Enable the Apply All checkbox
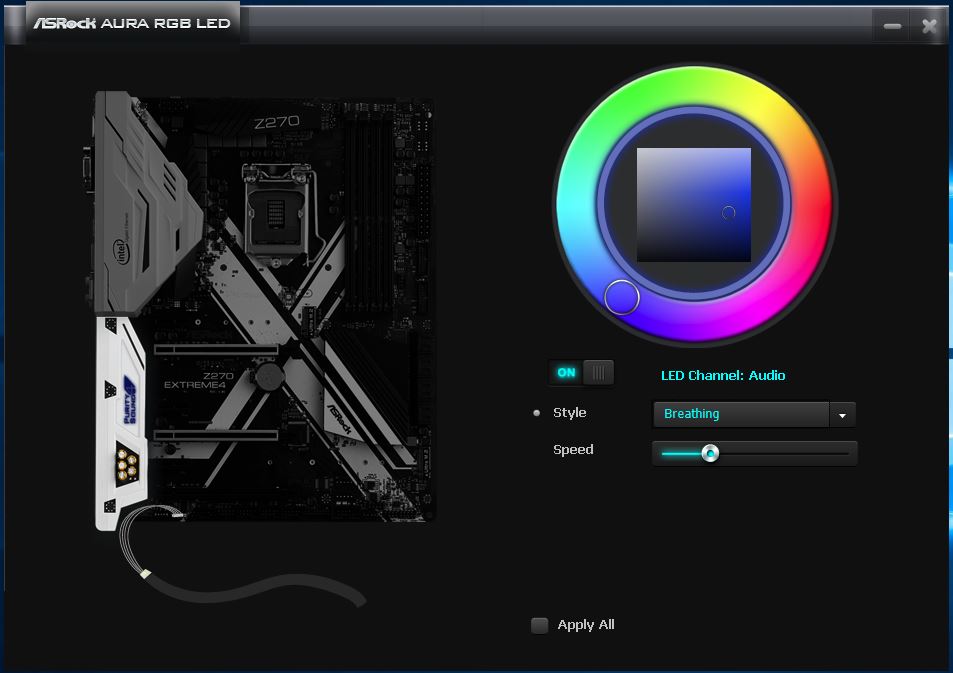Image resolution: width=953 pixels, height=673 pixels. (x=539, y=625)
